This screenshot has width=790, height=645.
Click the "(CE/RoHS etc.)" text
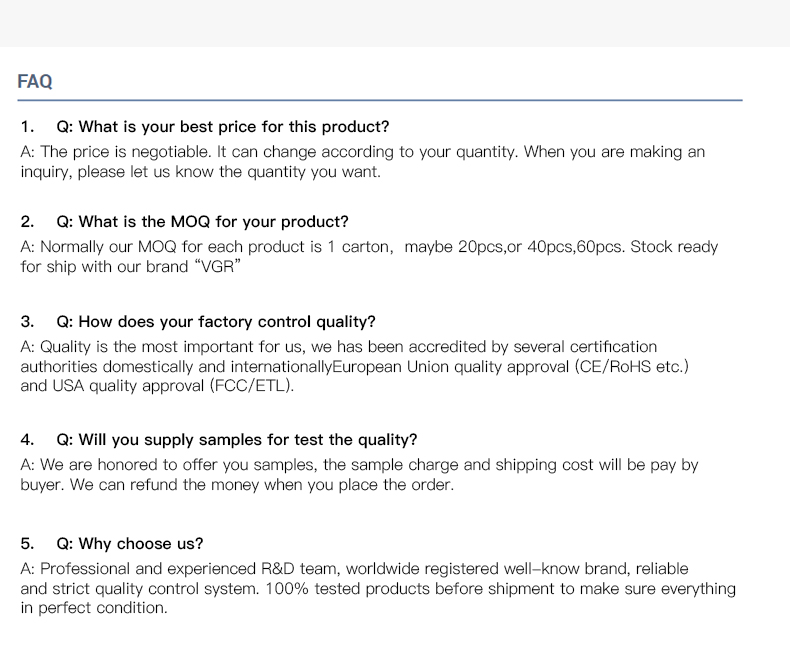tap(632, 366)
